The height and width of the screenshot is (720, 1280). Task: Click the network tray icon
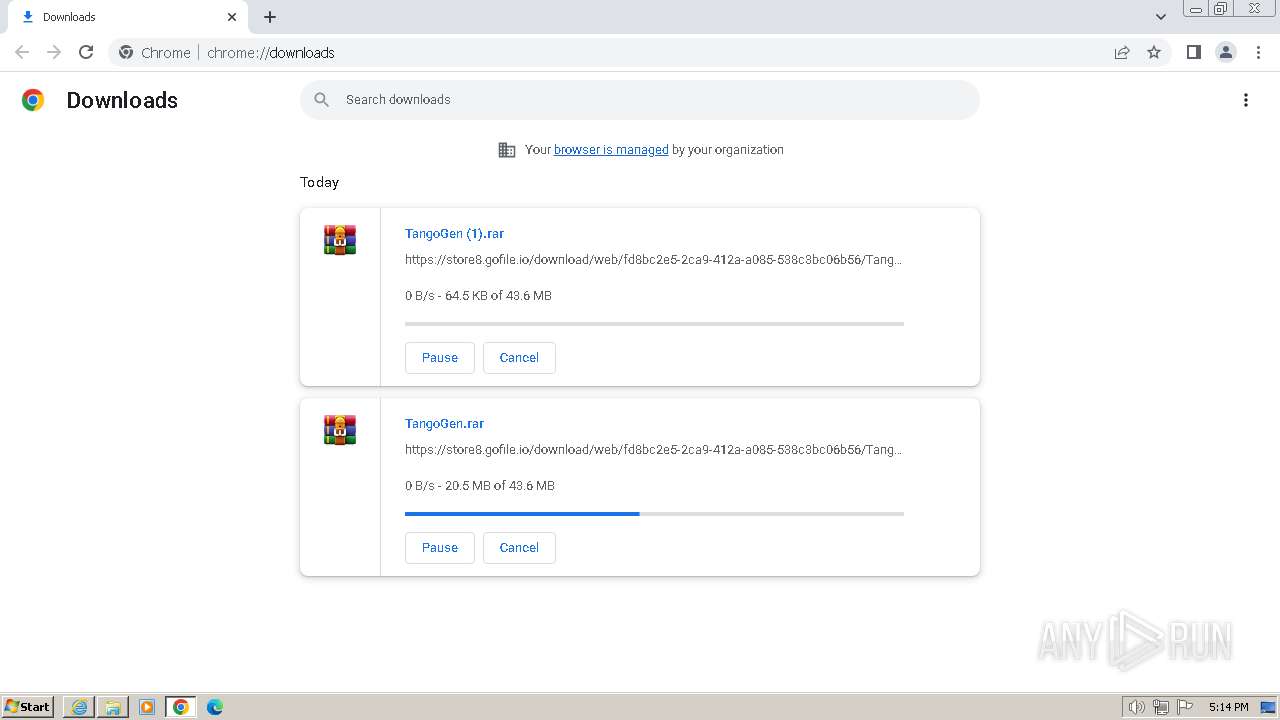[x=1161, y=707]
